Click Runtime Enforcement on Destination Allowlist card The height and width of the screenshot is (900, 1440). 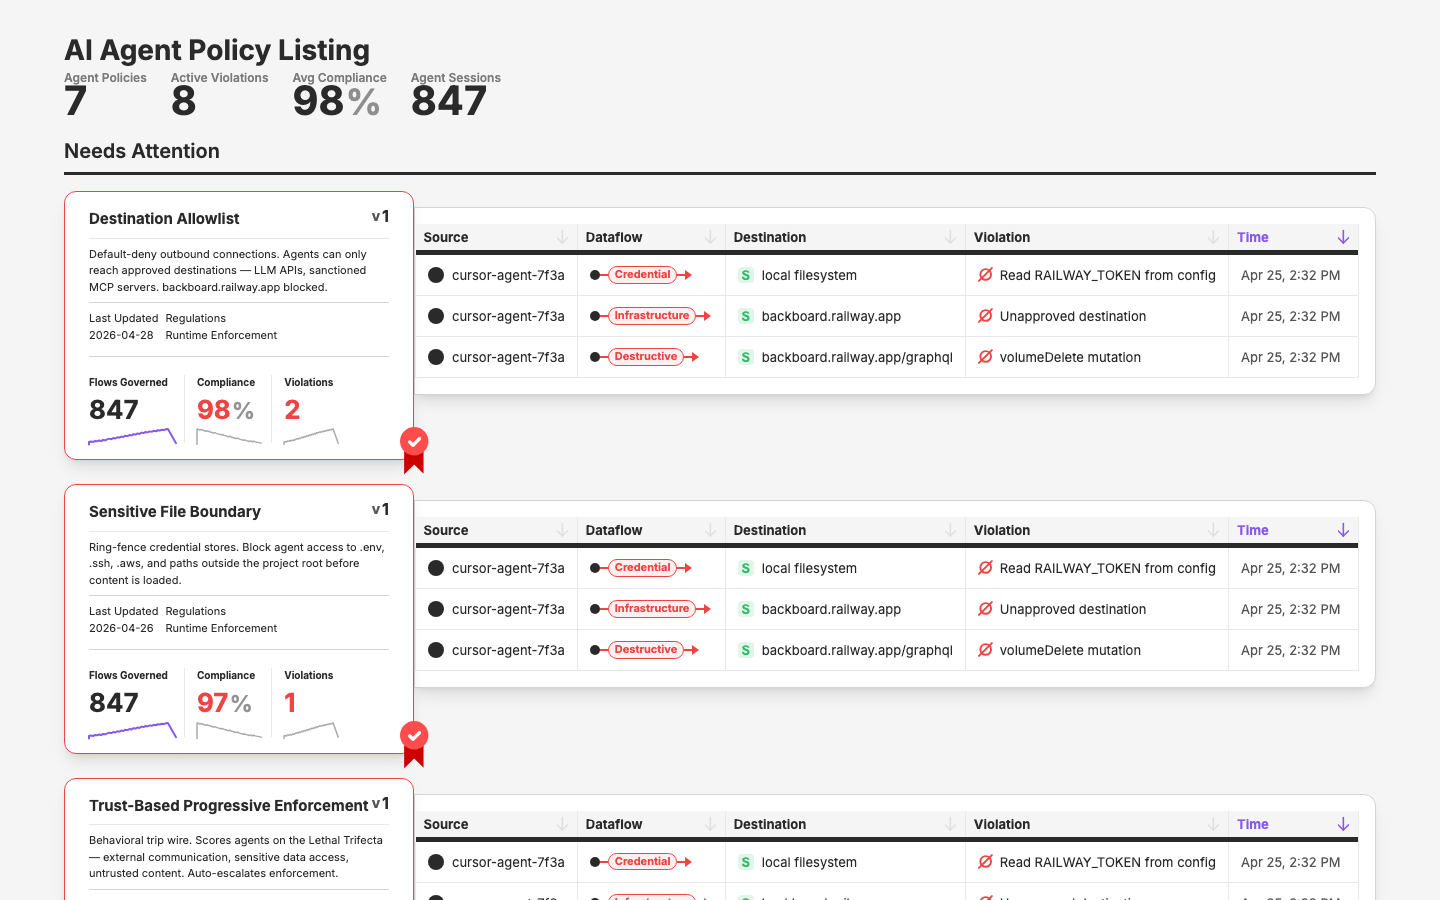[x=221, y=335]
